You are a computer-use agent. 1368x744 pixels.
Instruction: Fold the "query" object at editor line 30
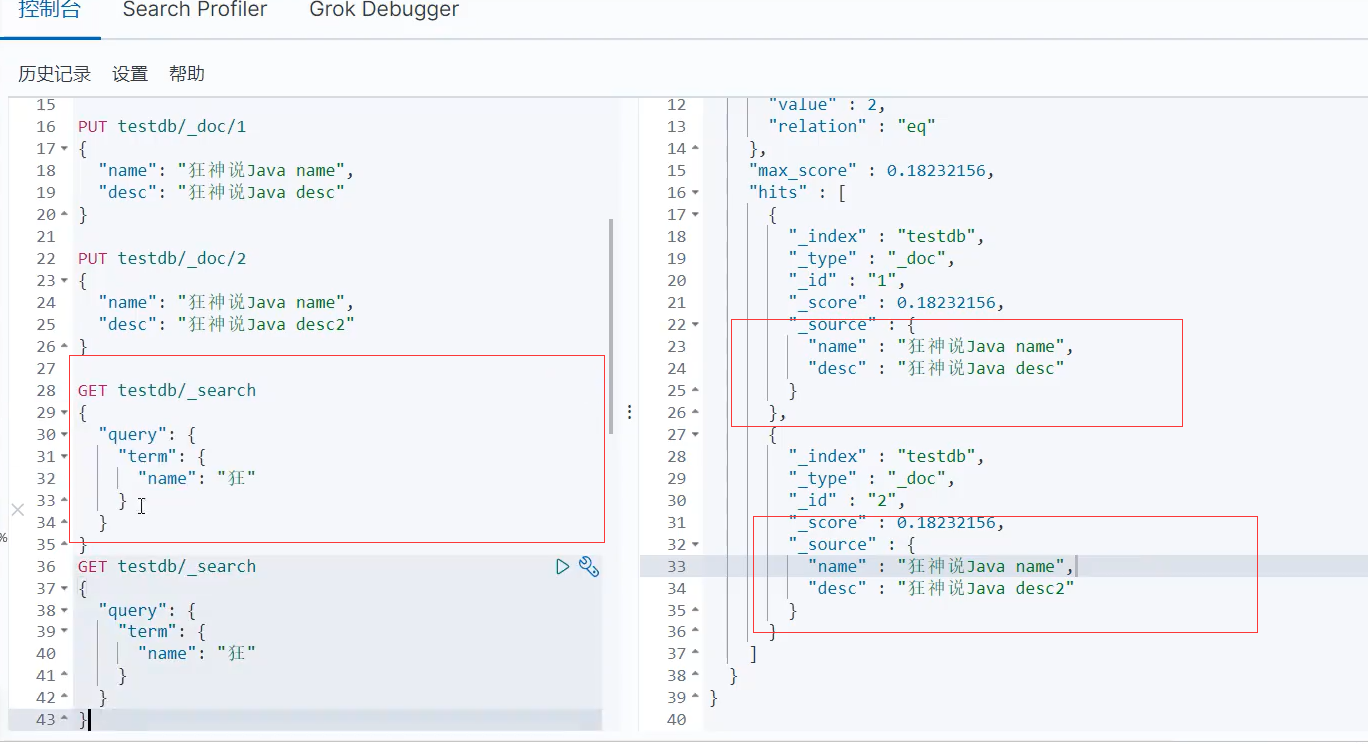(x=65, y=435)
